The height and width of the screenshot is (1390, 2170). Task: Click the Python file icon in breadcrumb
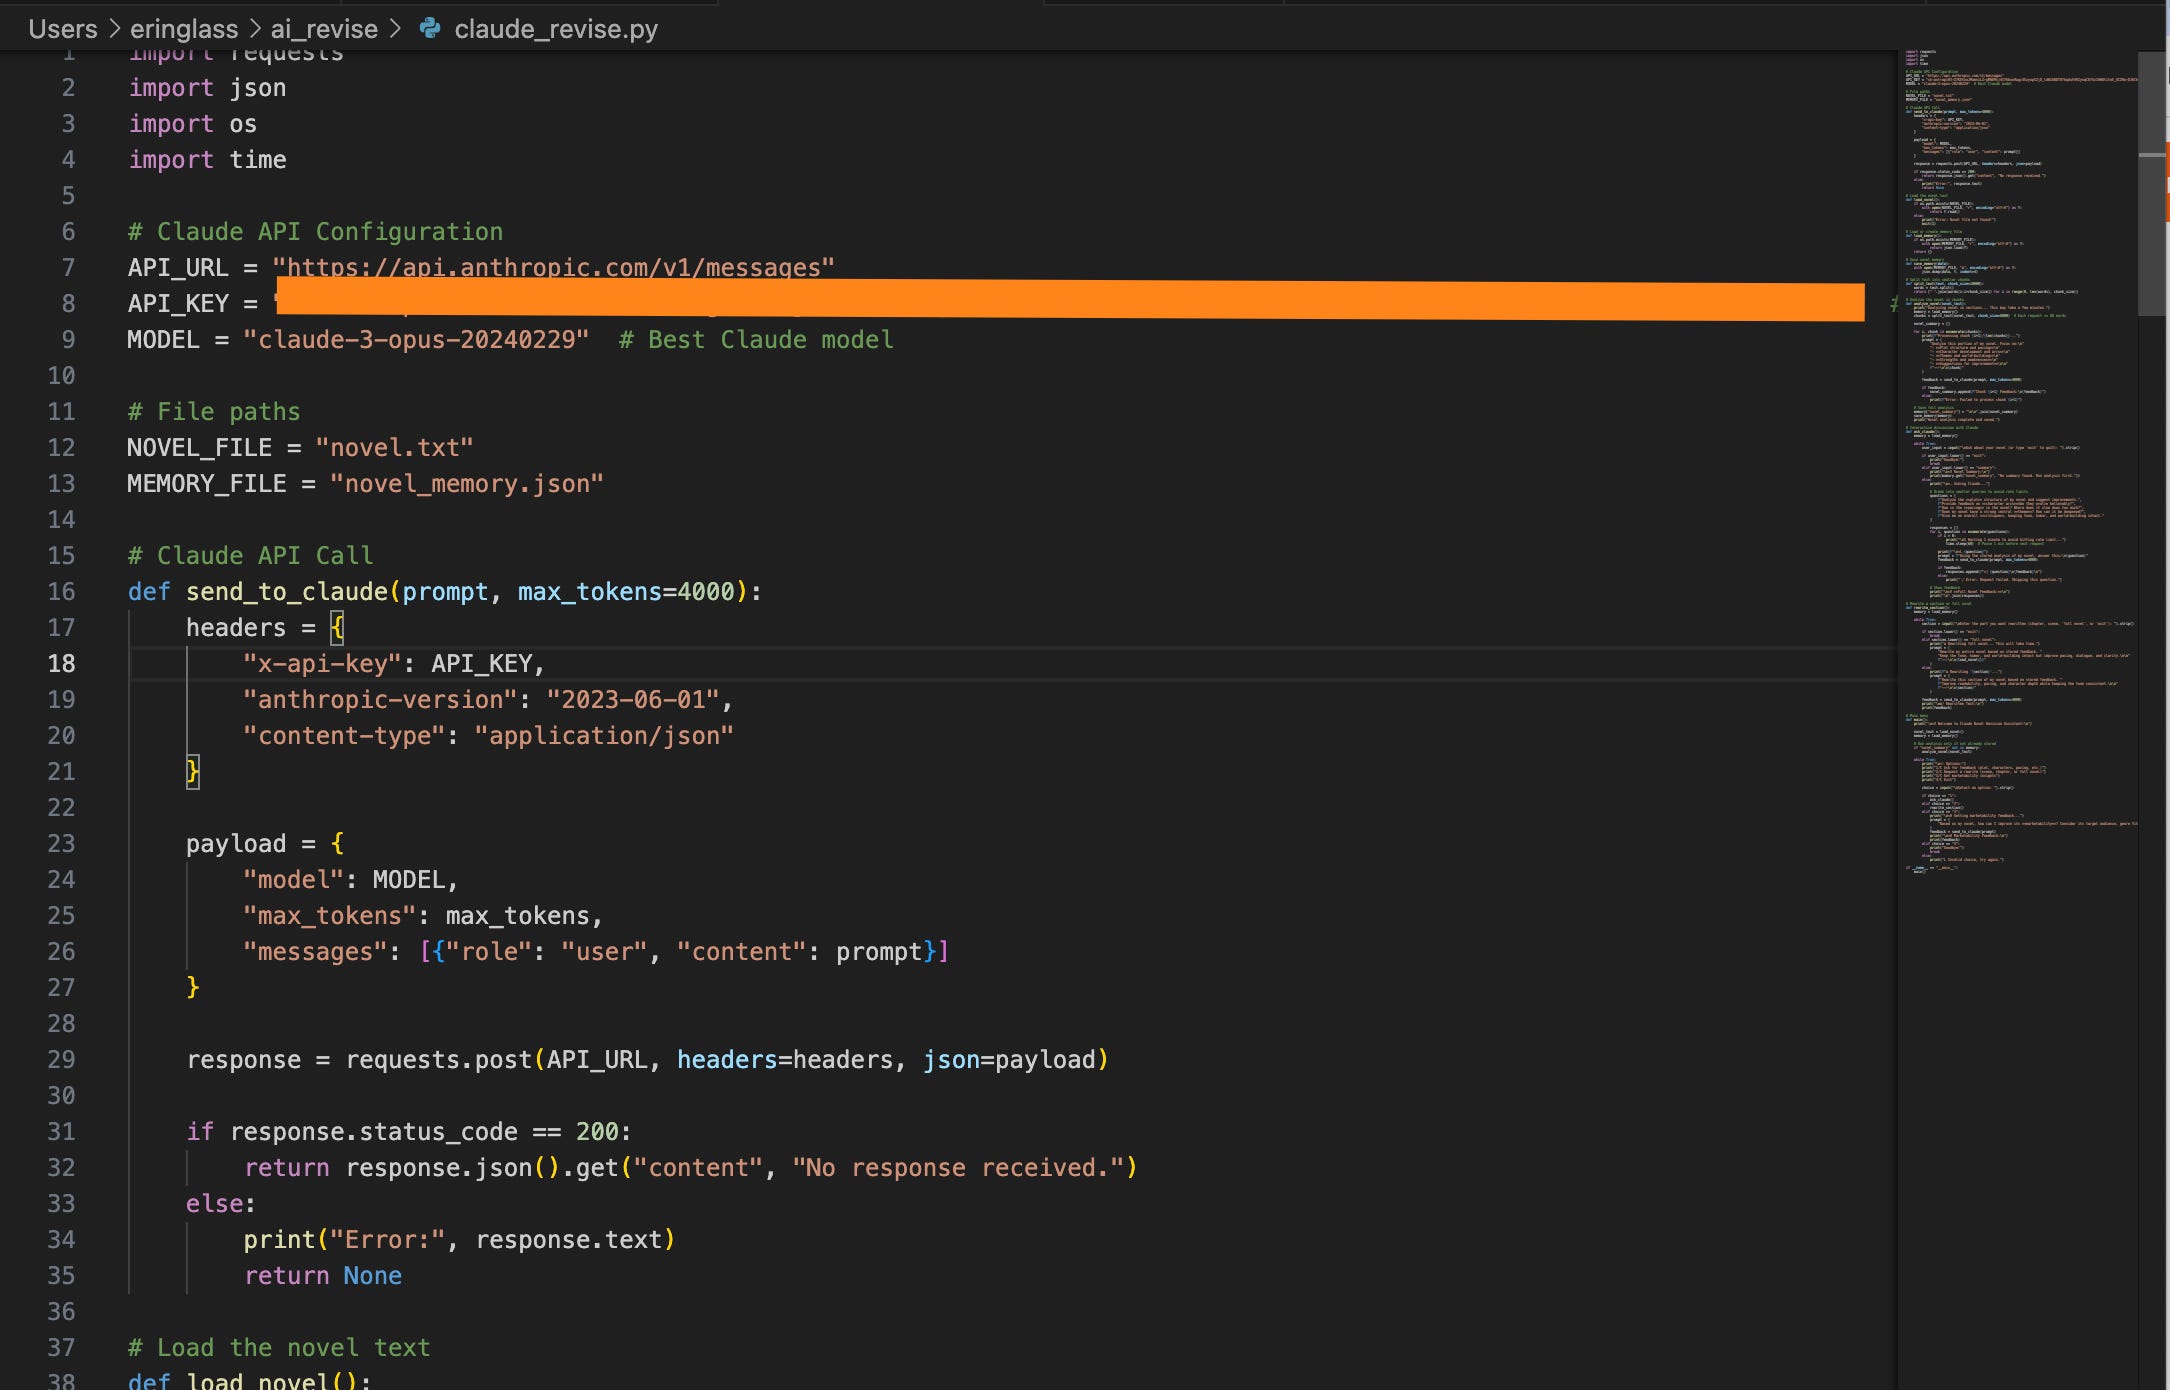point(430,28)
